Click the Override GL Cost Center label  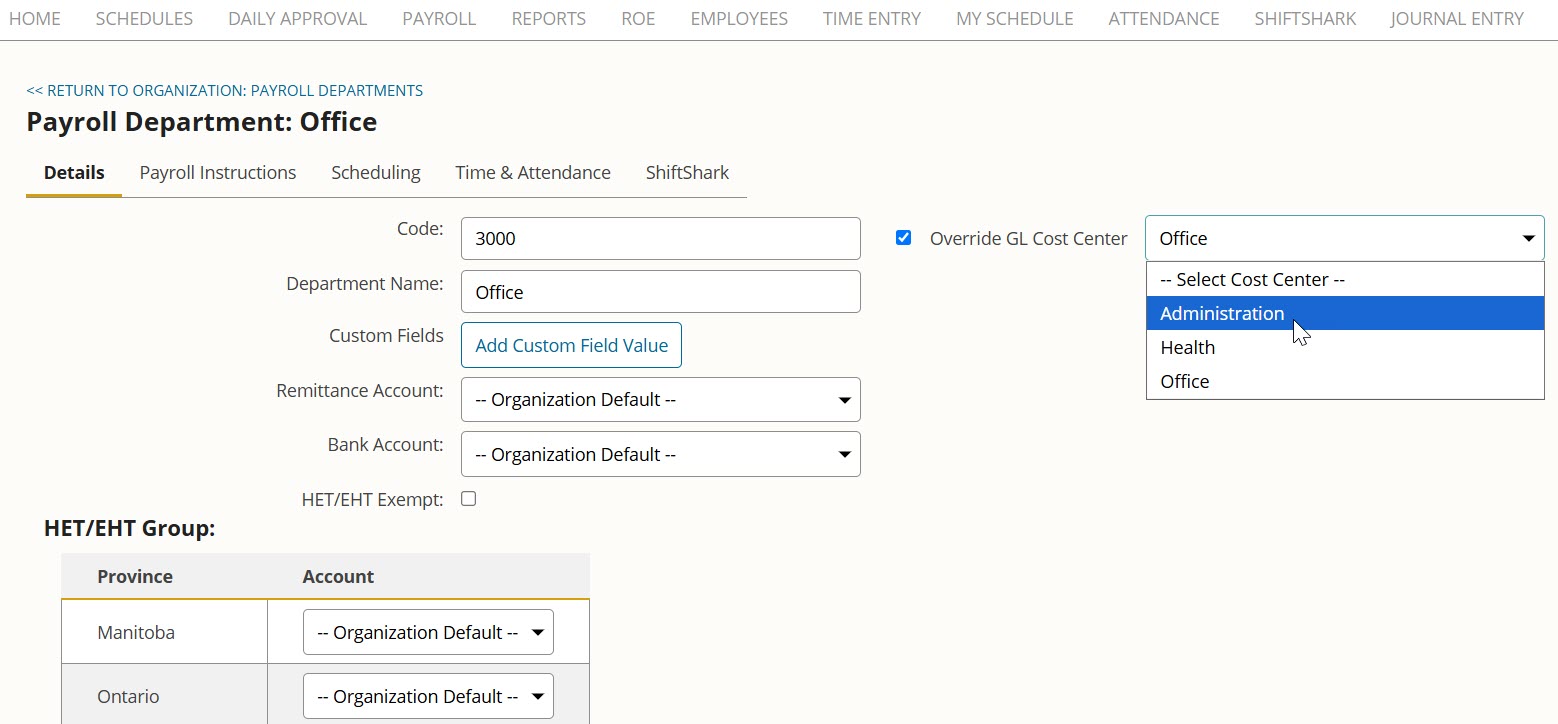(x=1028, y=238)
